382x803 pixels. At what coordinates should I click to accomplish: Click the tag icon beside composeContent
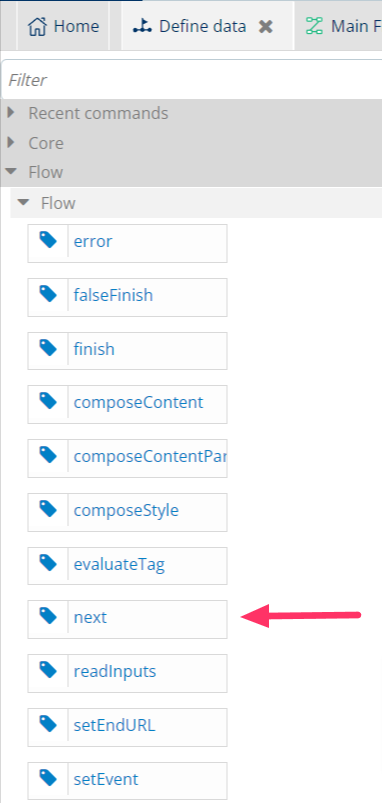48,401
